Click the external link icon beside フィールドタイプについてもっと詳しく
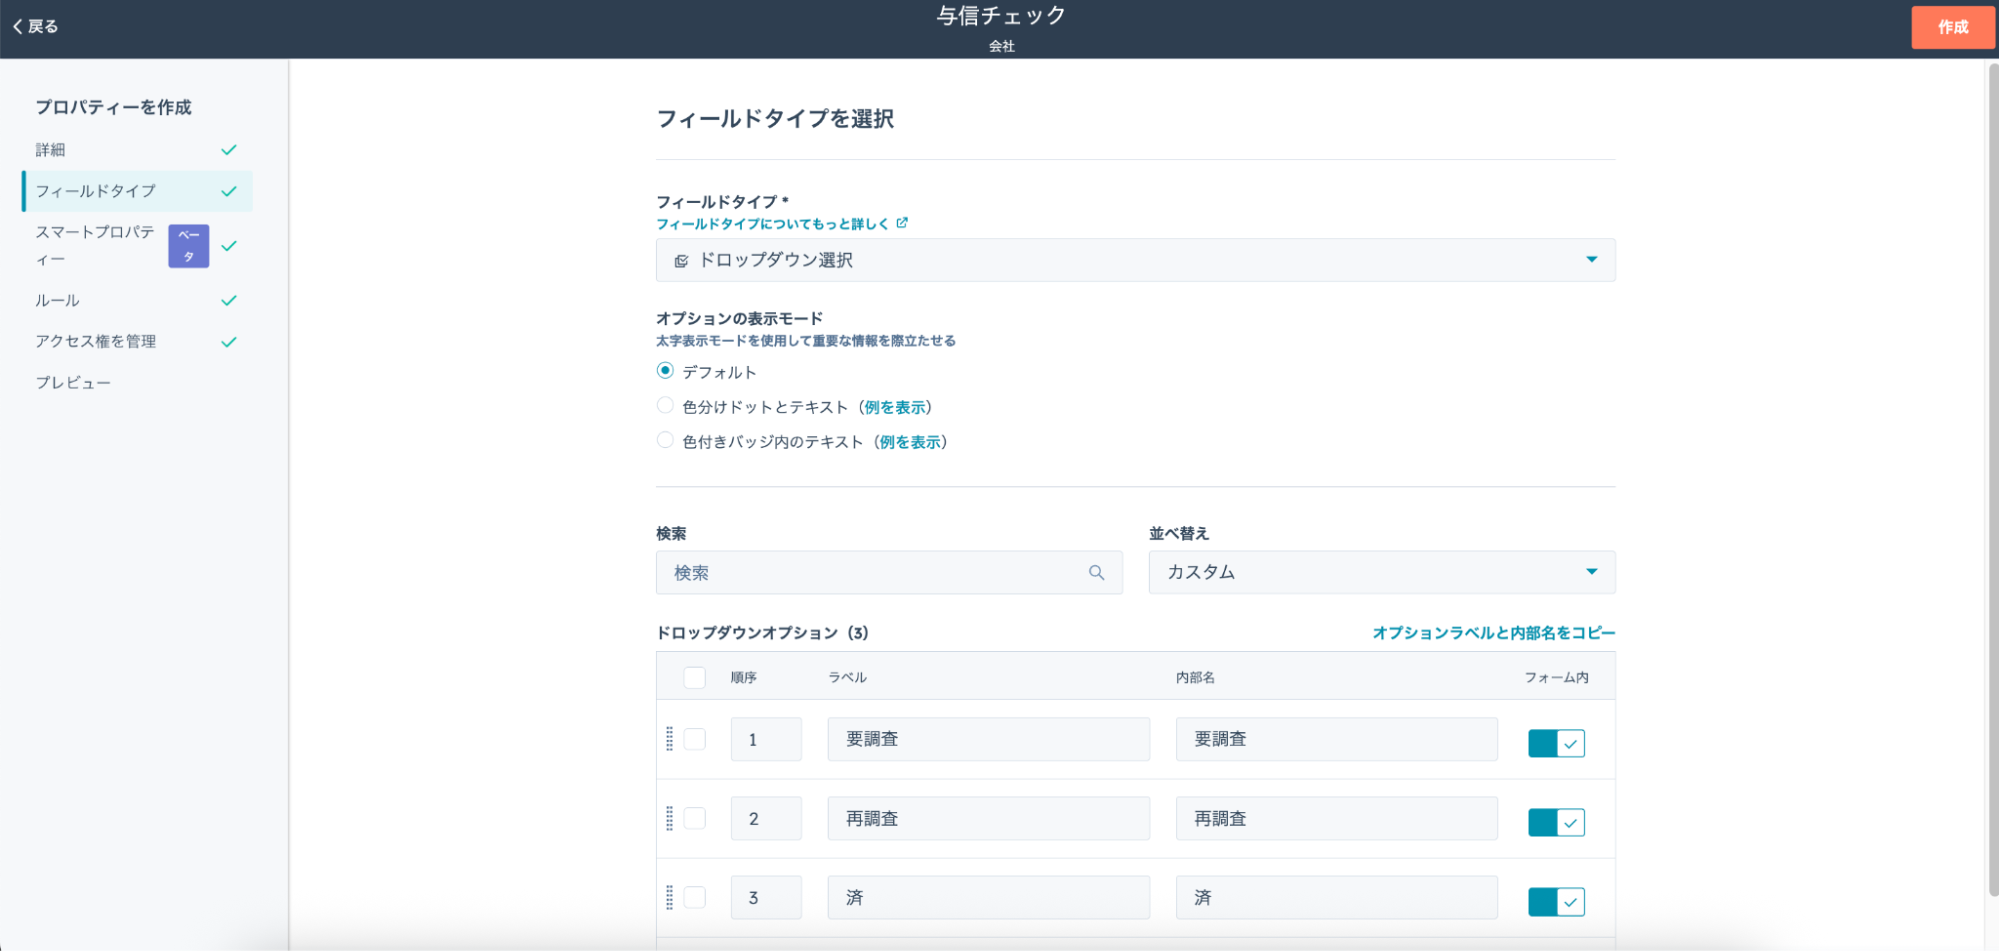The width and height of the screenshot is (1999, 951). [902, 223]
